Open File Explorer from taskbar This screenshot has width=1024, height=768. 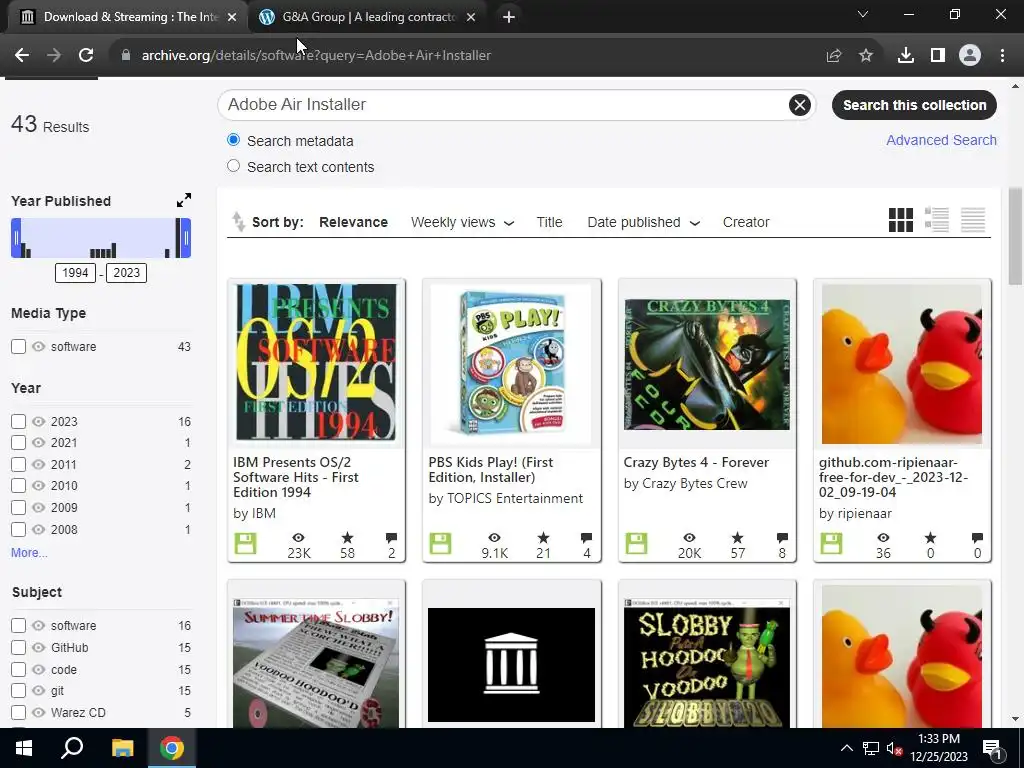(x=122, y=748)
